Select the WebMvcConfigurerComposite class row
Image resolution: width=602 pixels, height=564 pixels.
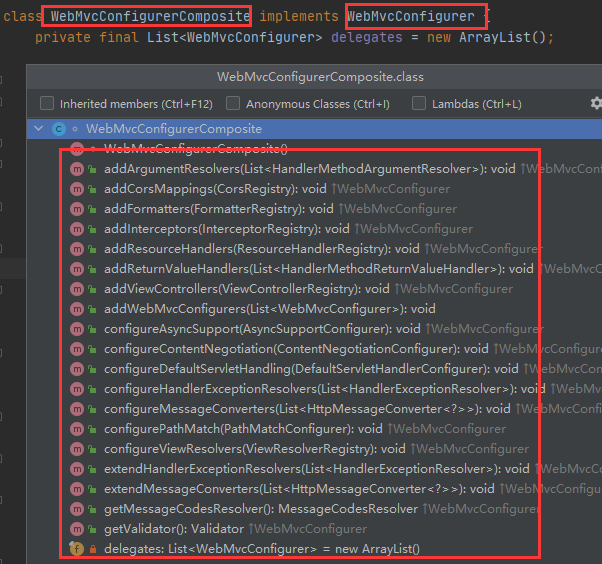click(314, 129)
